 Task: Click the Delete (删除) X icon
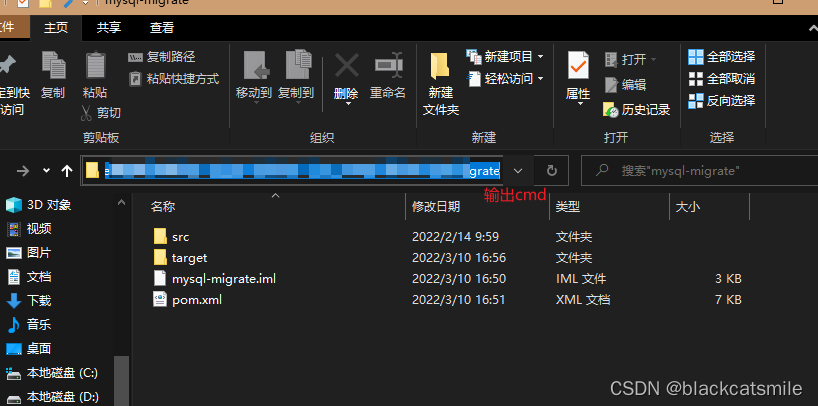[x=346, y=66]
